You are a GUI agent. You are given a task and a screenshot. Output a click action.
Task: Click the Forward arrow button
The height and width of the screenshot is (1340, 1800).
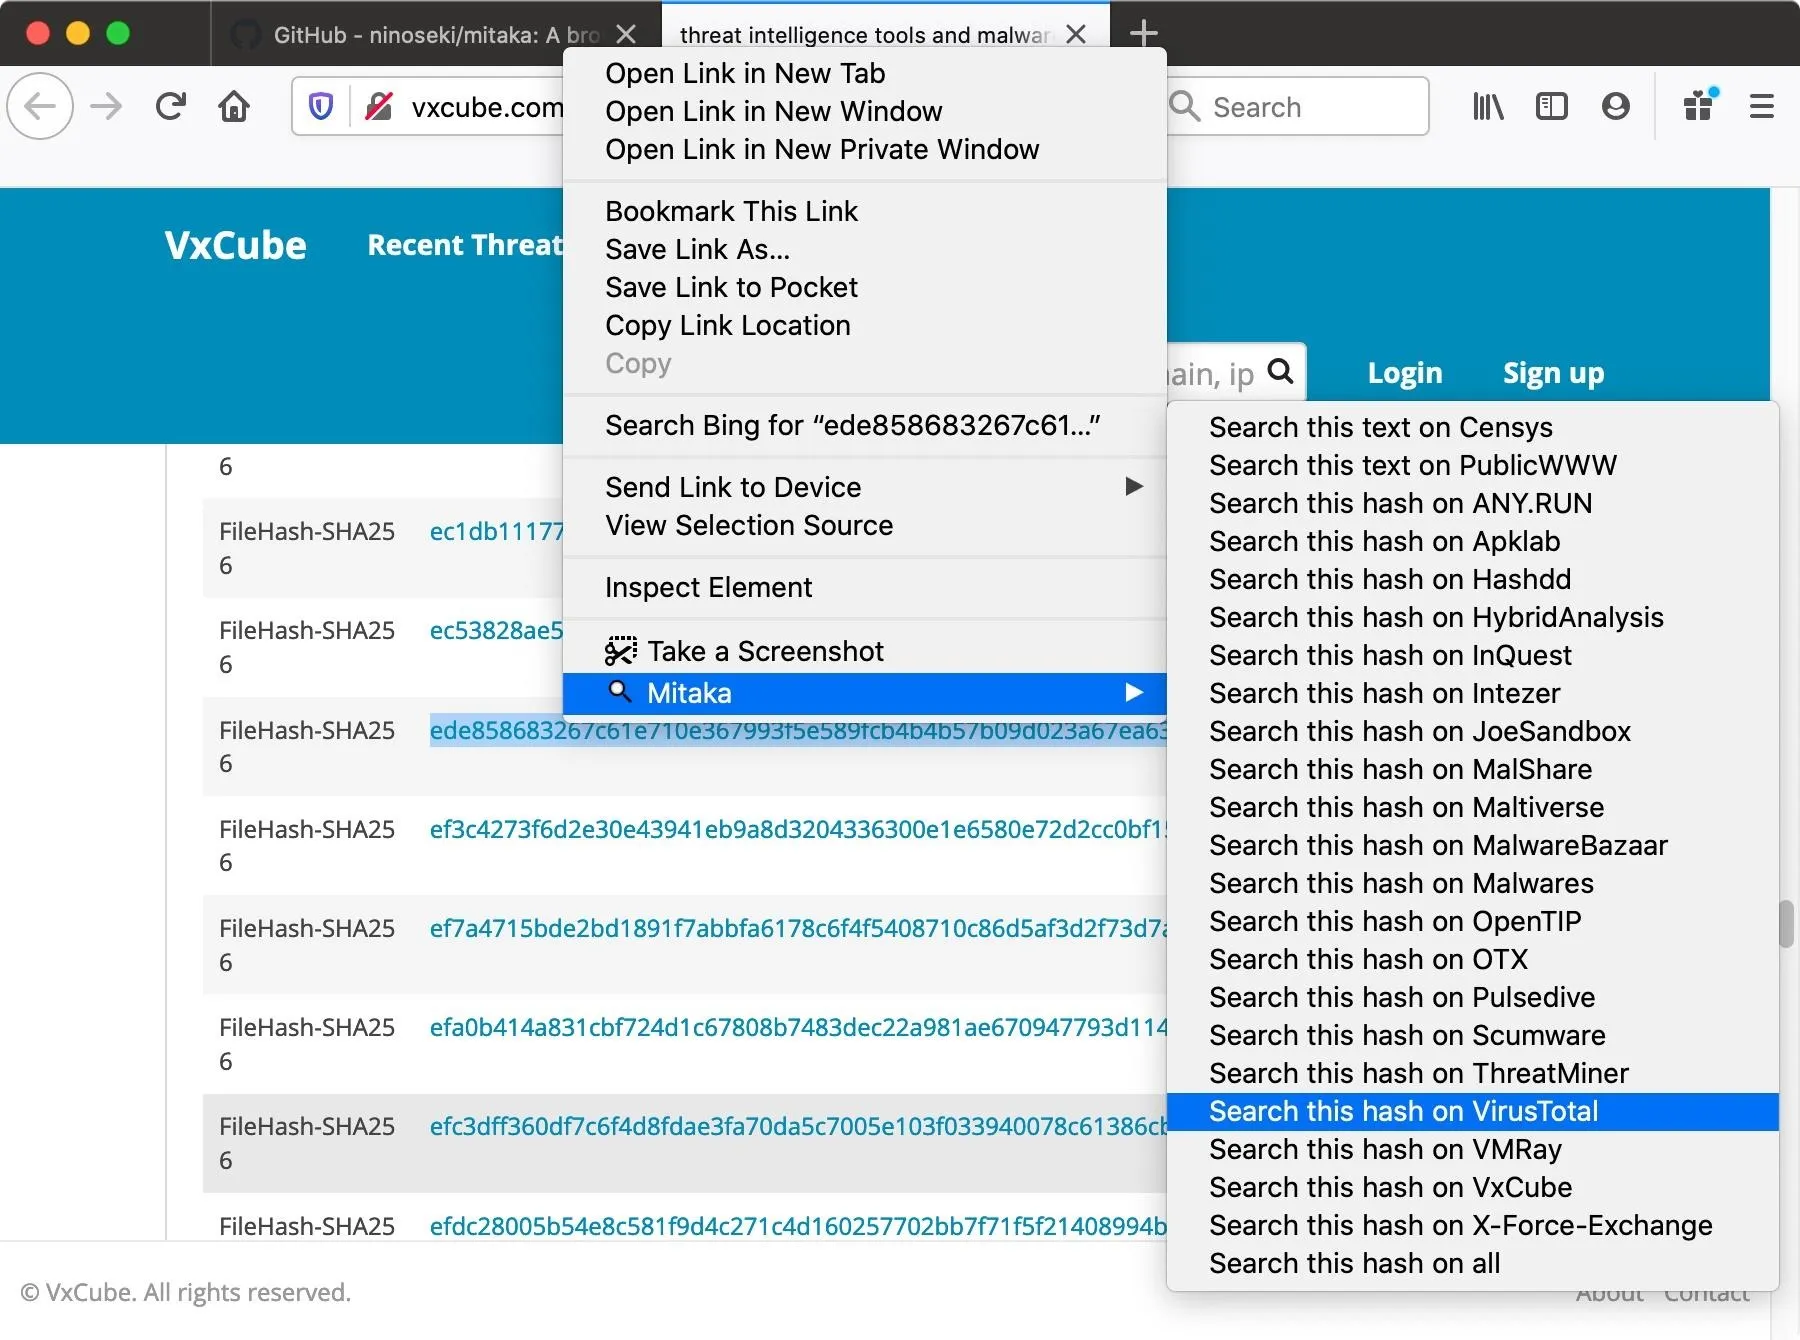click(x=106, y=106)
